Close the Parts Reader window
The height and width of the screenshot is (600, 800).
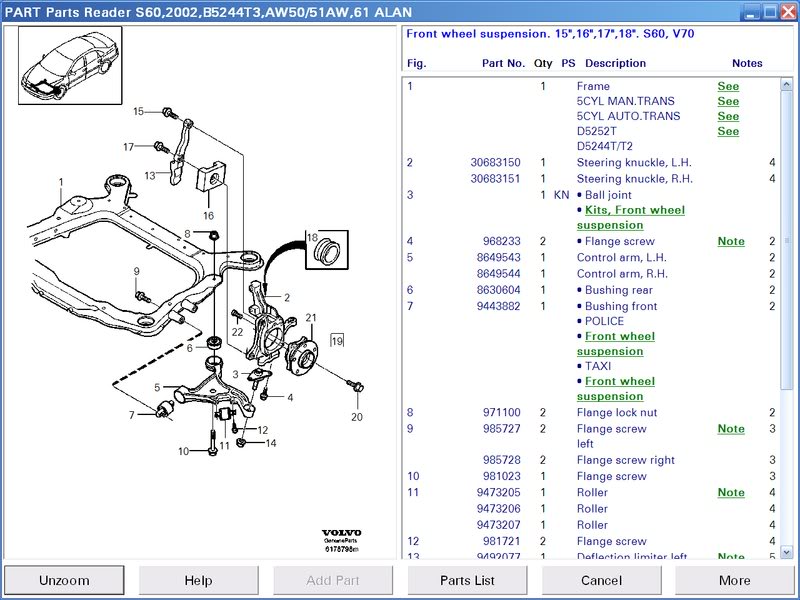click(x=788, y=11)
